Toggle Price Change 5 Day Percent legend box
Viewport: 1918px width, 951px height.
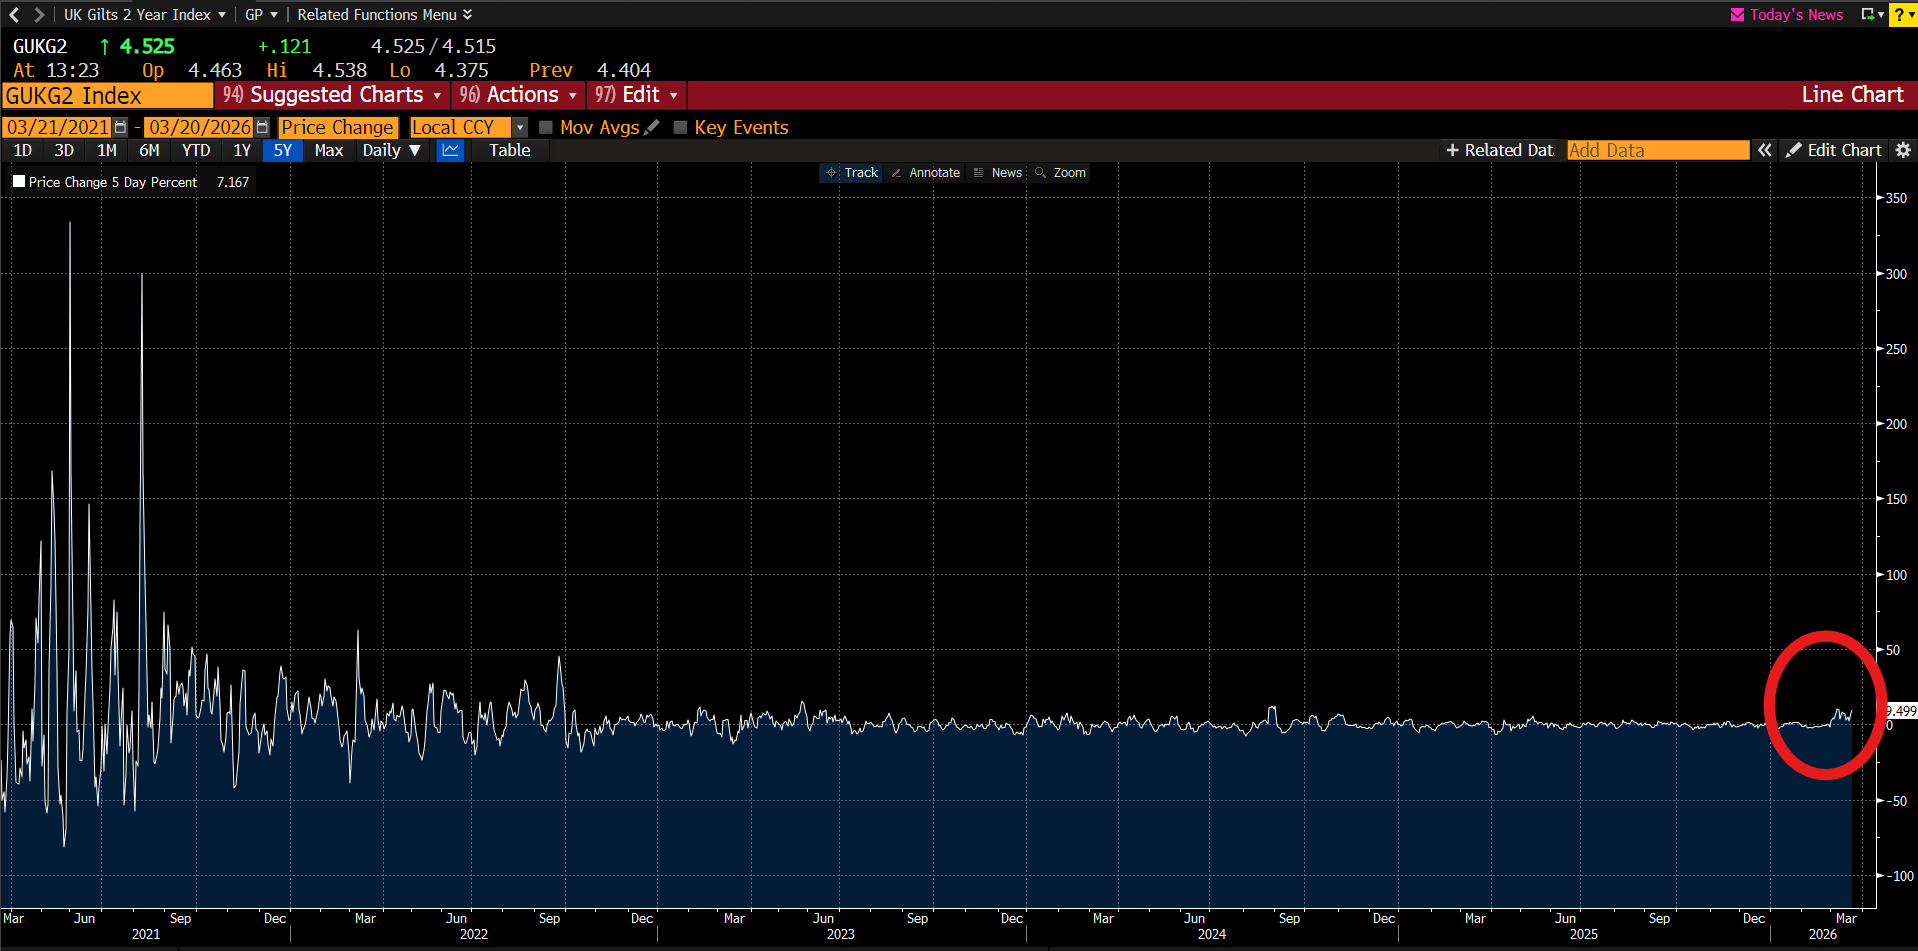[x=19, y=182]
